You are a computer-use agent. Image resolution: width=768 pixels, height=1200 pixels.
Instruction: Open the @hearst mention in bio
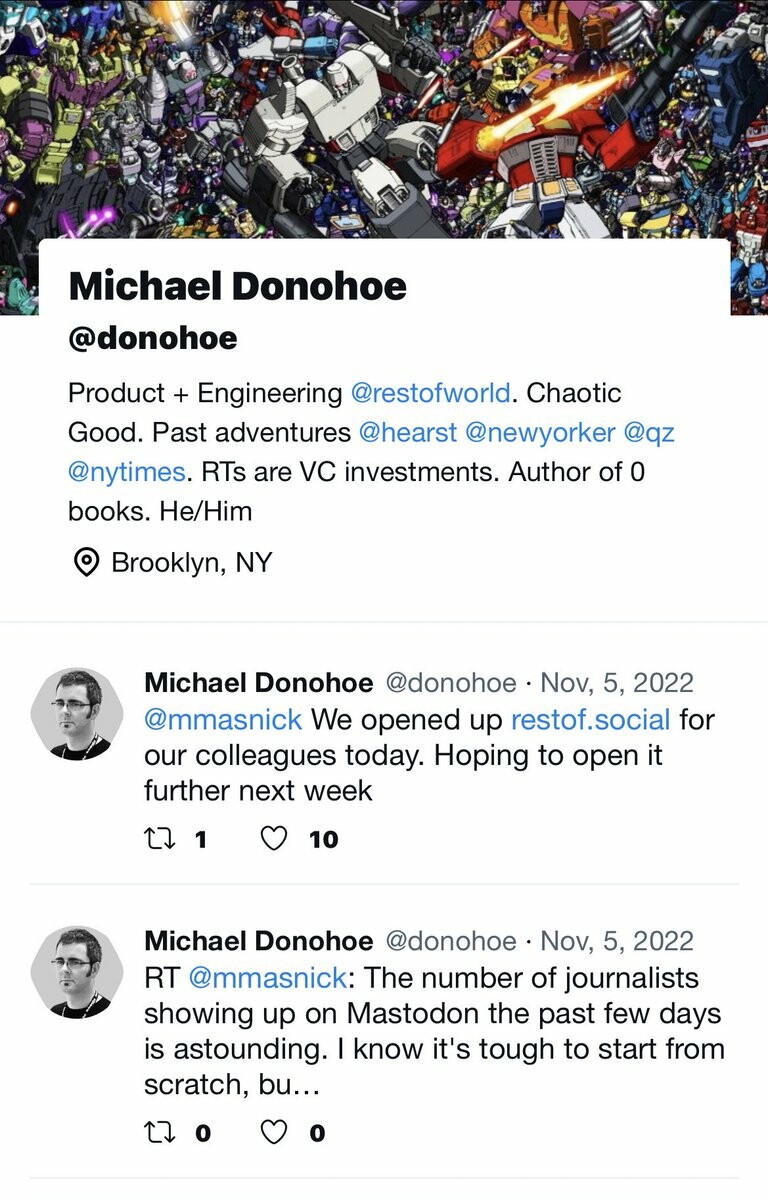[x=404, y=432]
